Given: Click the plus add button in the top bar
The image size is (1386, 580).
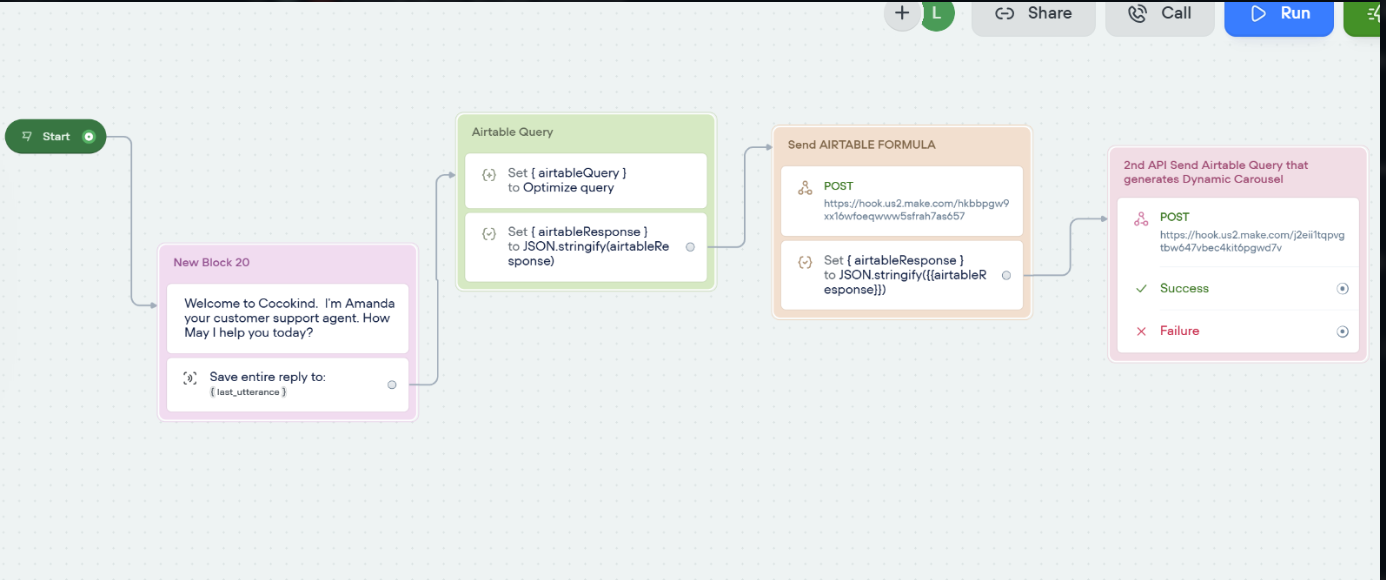Looking at the screenshot, I should click(x=902, y=13).
